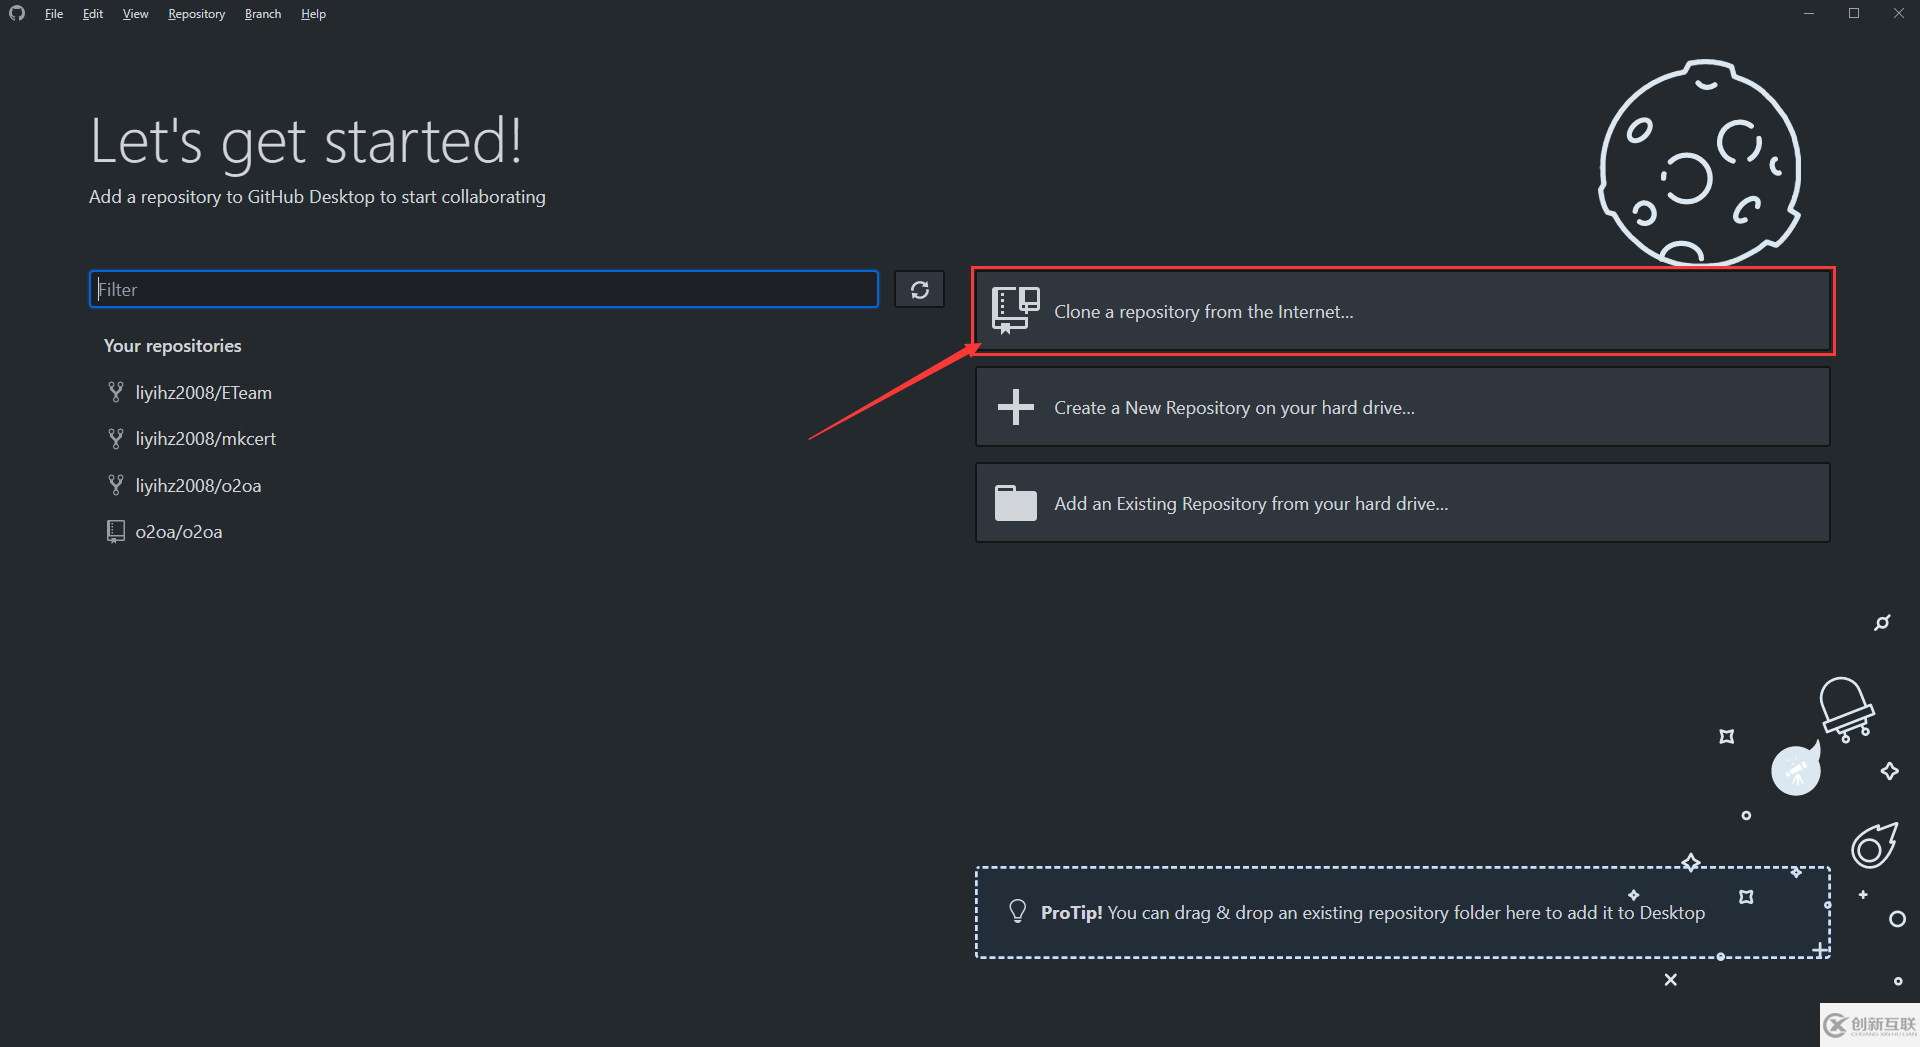Click the lightbulb icon in the ProTip box
1920x1047 pixels.
(x=1018, y=911)
